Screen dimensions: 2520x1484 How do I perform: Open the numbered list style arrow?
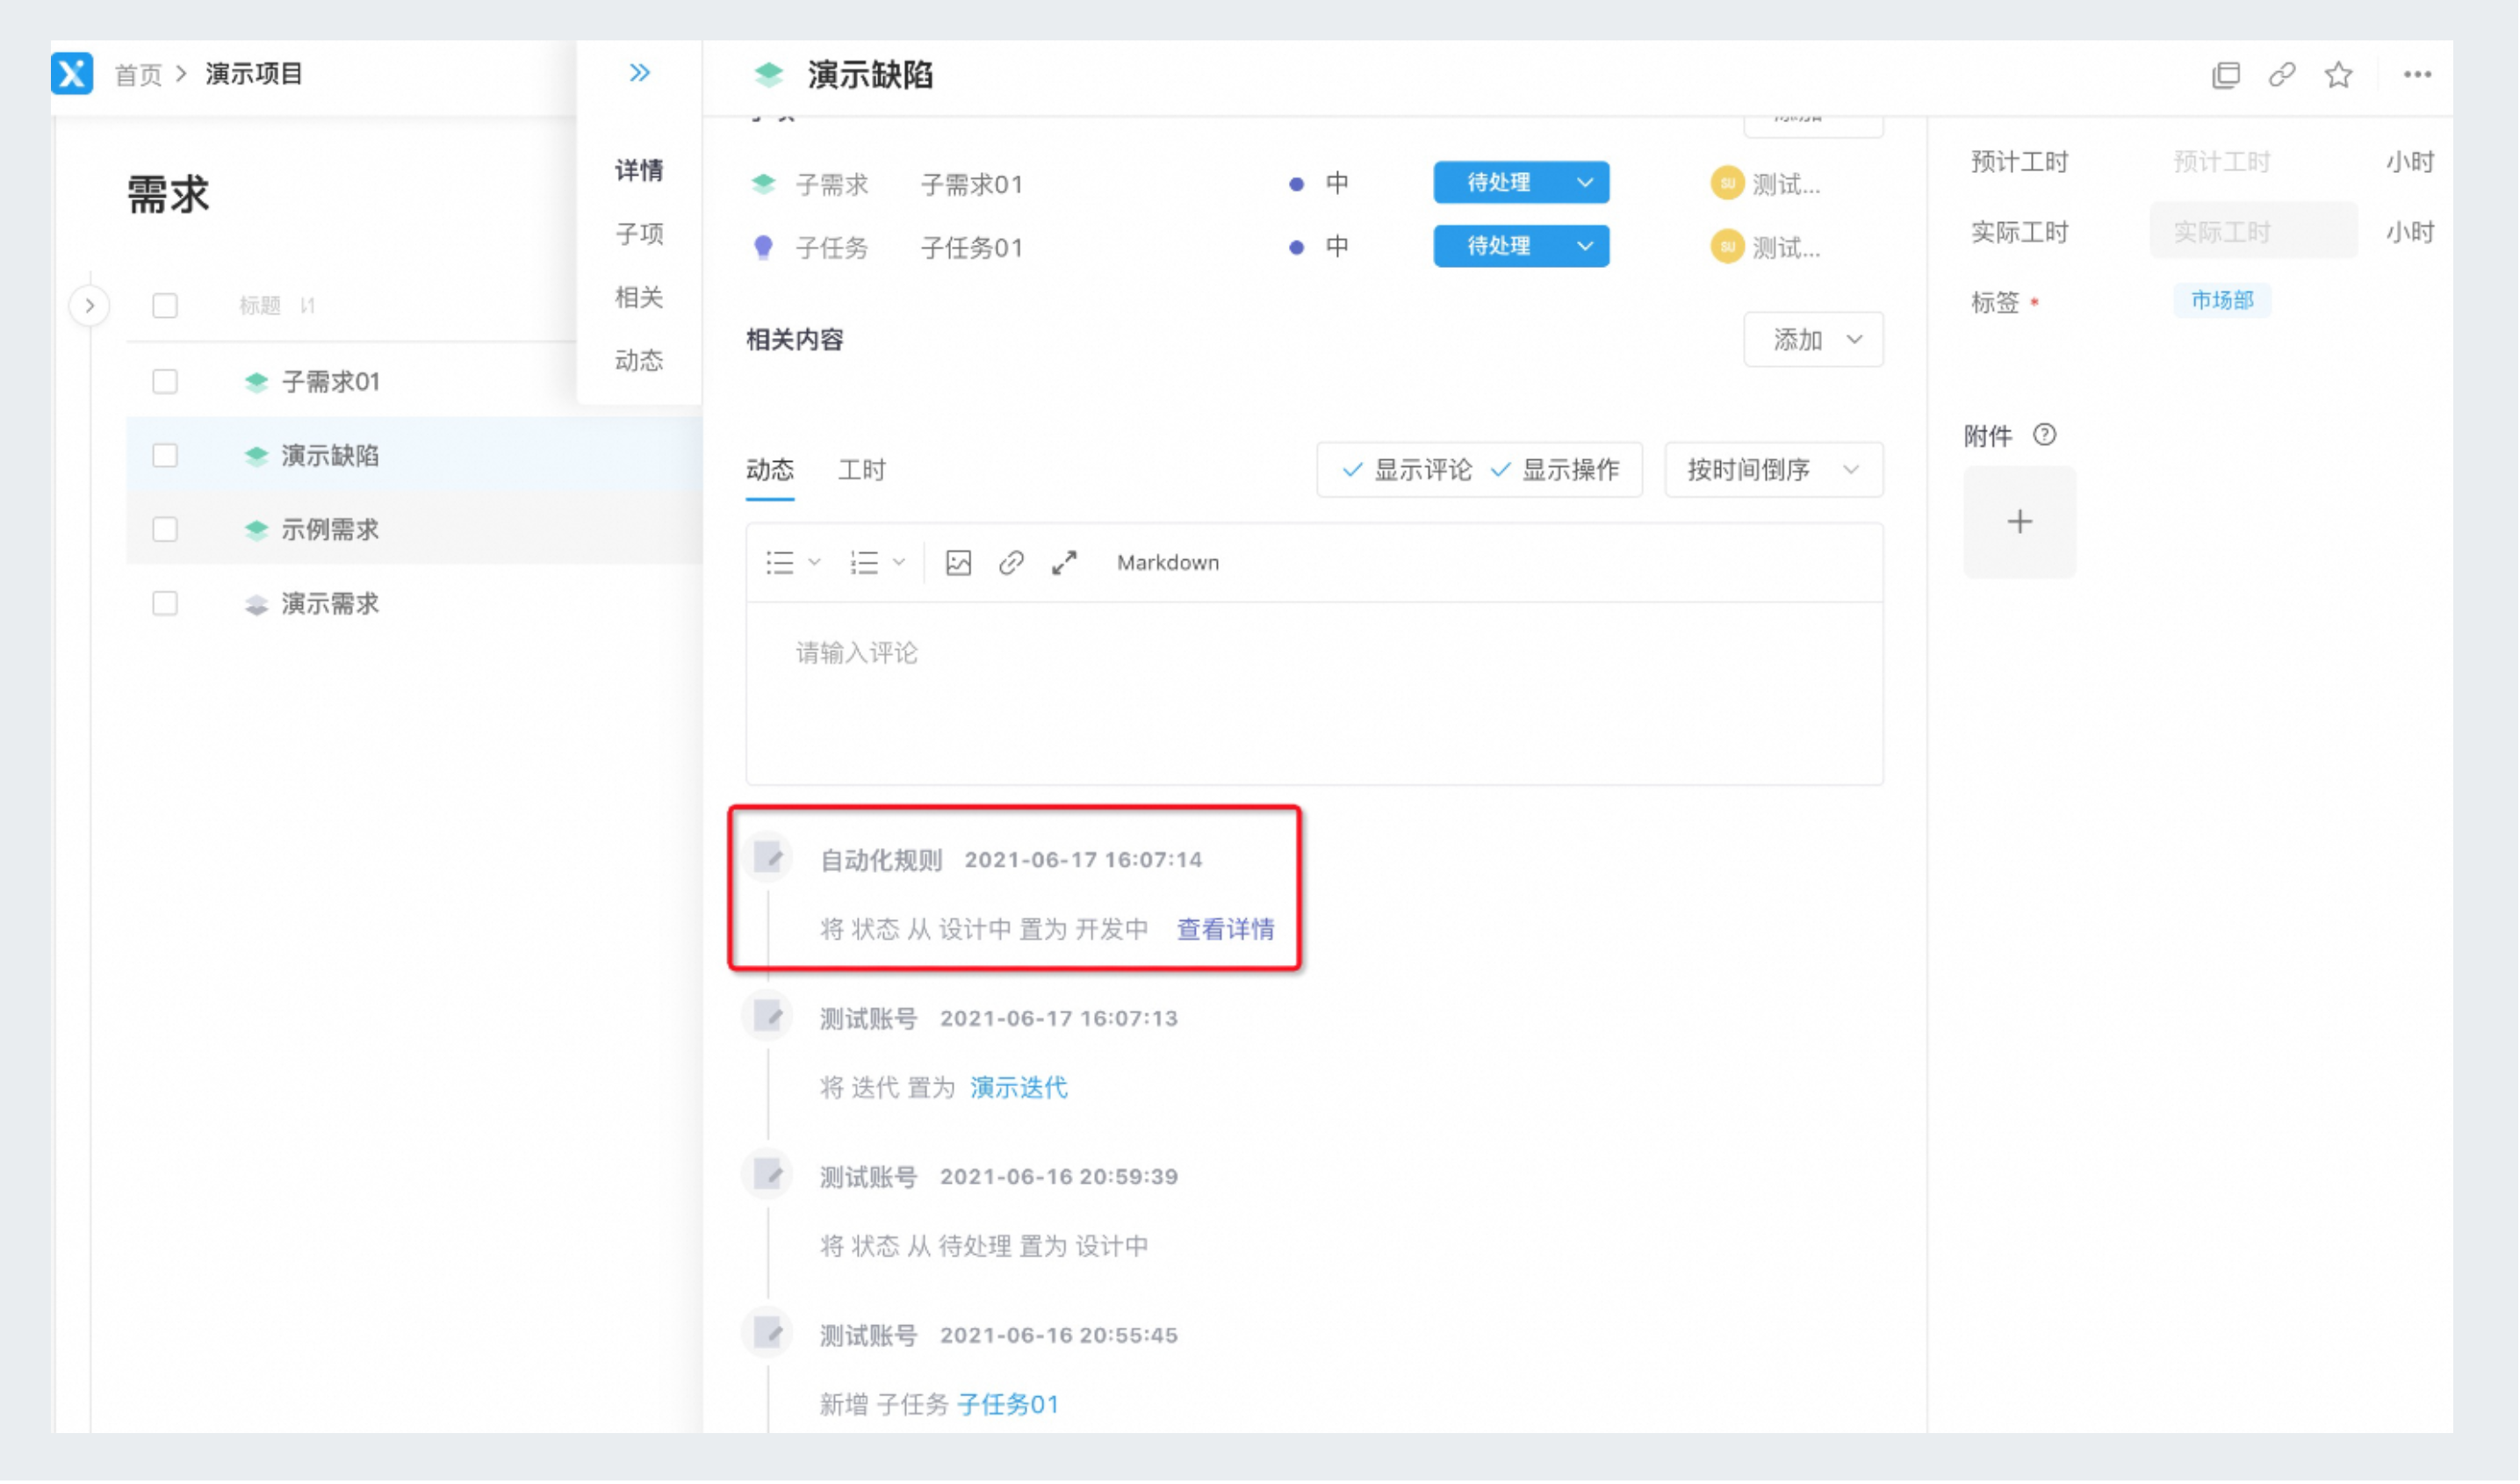[900, 563]
